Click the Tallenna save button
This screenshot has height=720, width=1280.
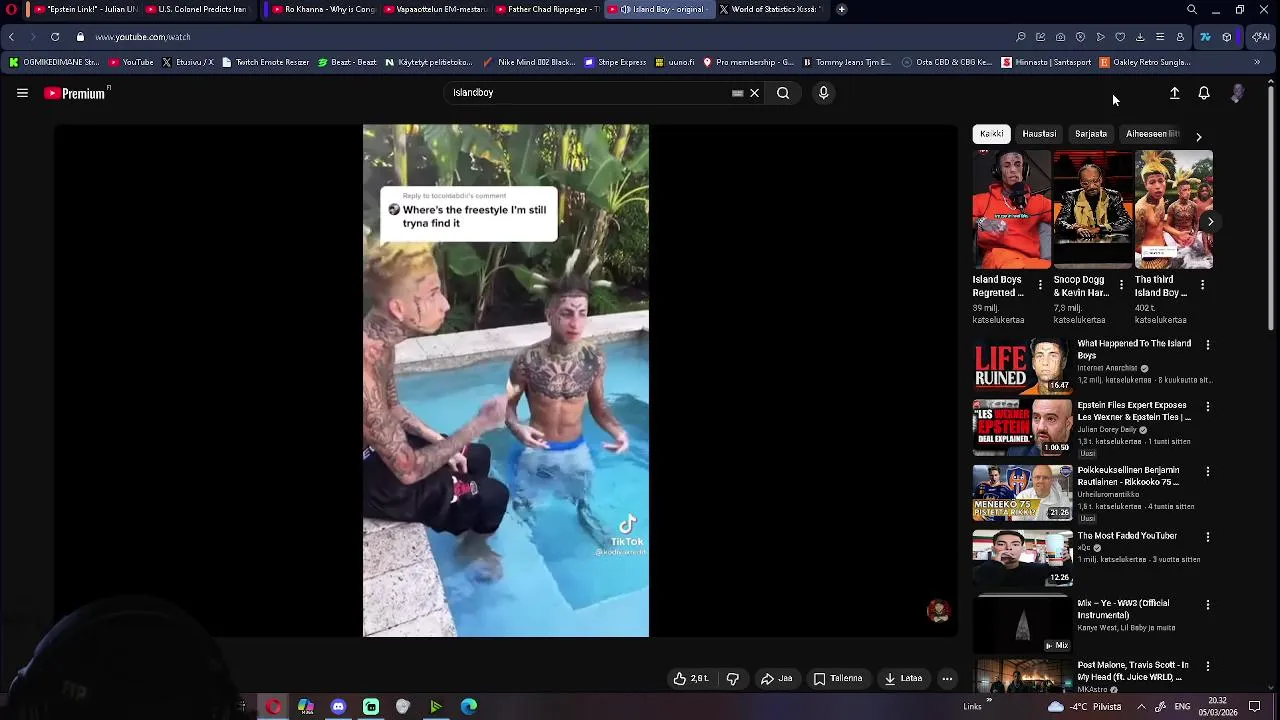click(x=838, y=678)
